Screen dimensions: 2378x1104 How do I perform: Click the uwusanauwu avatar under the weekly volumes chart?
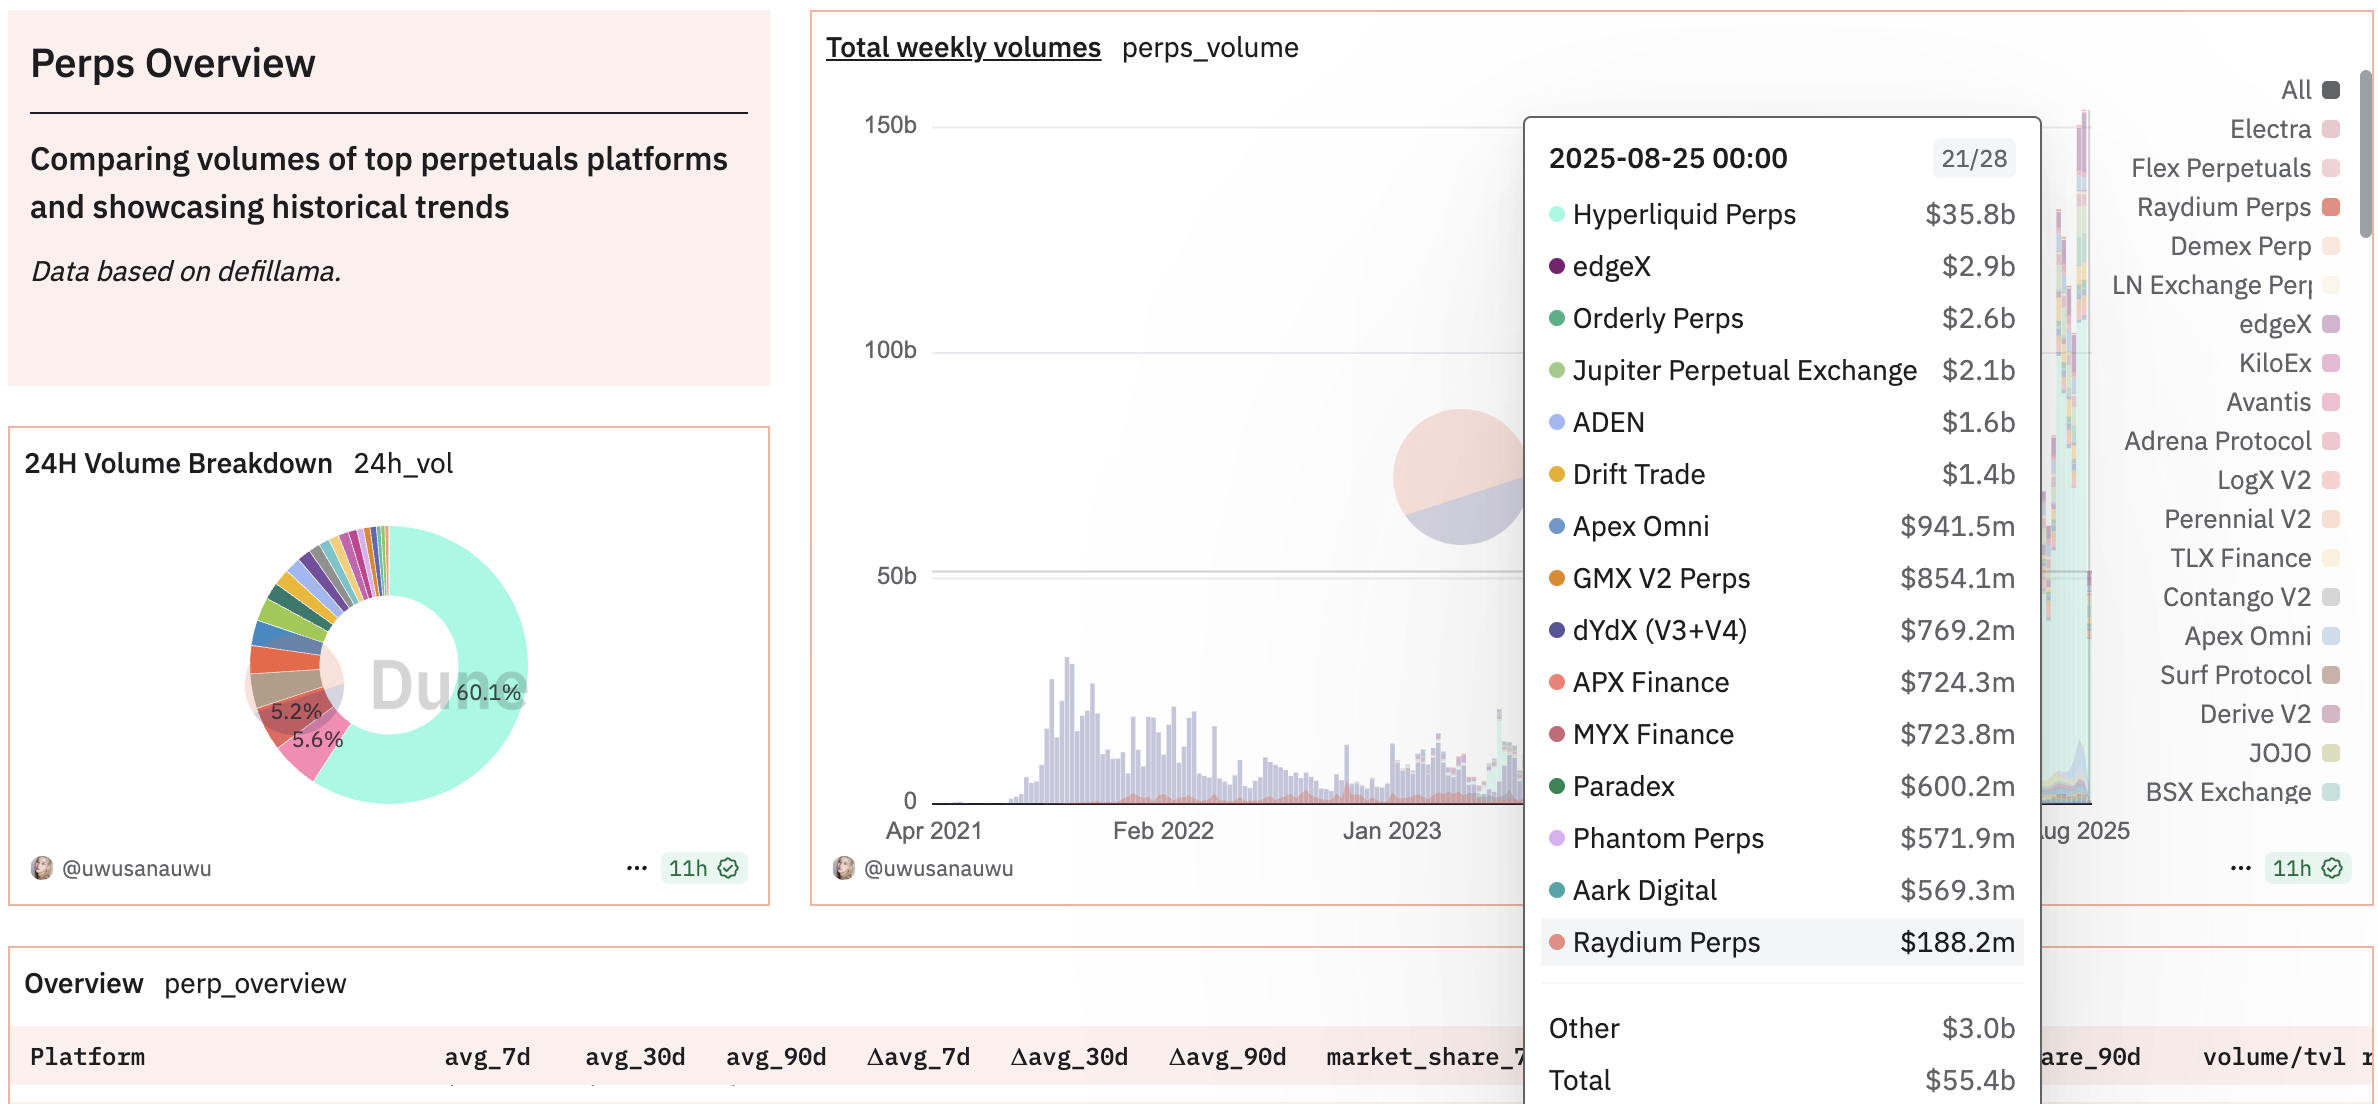click(x=844, y=868)
